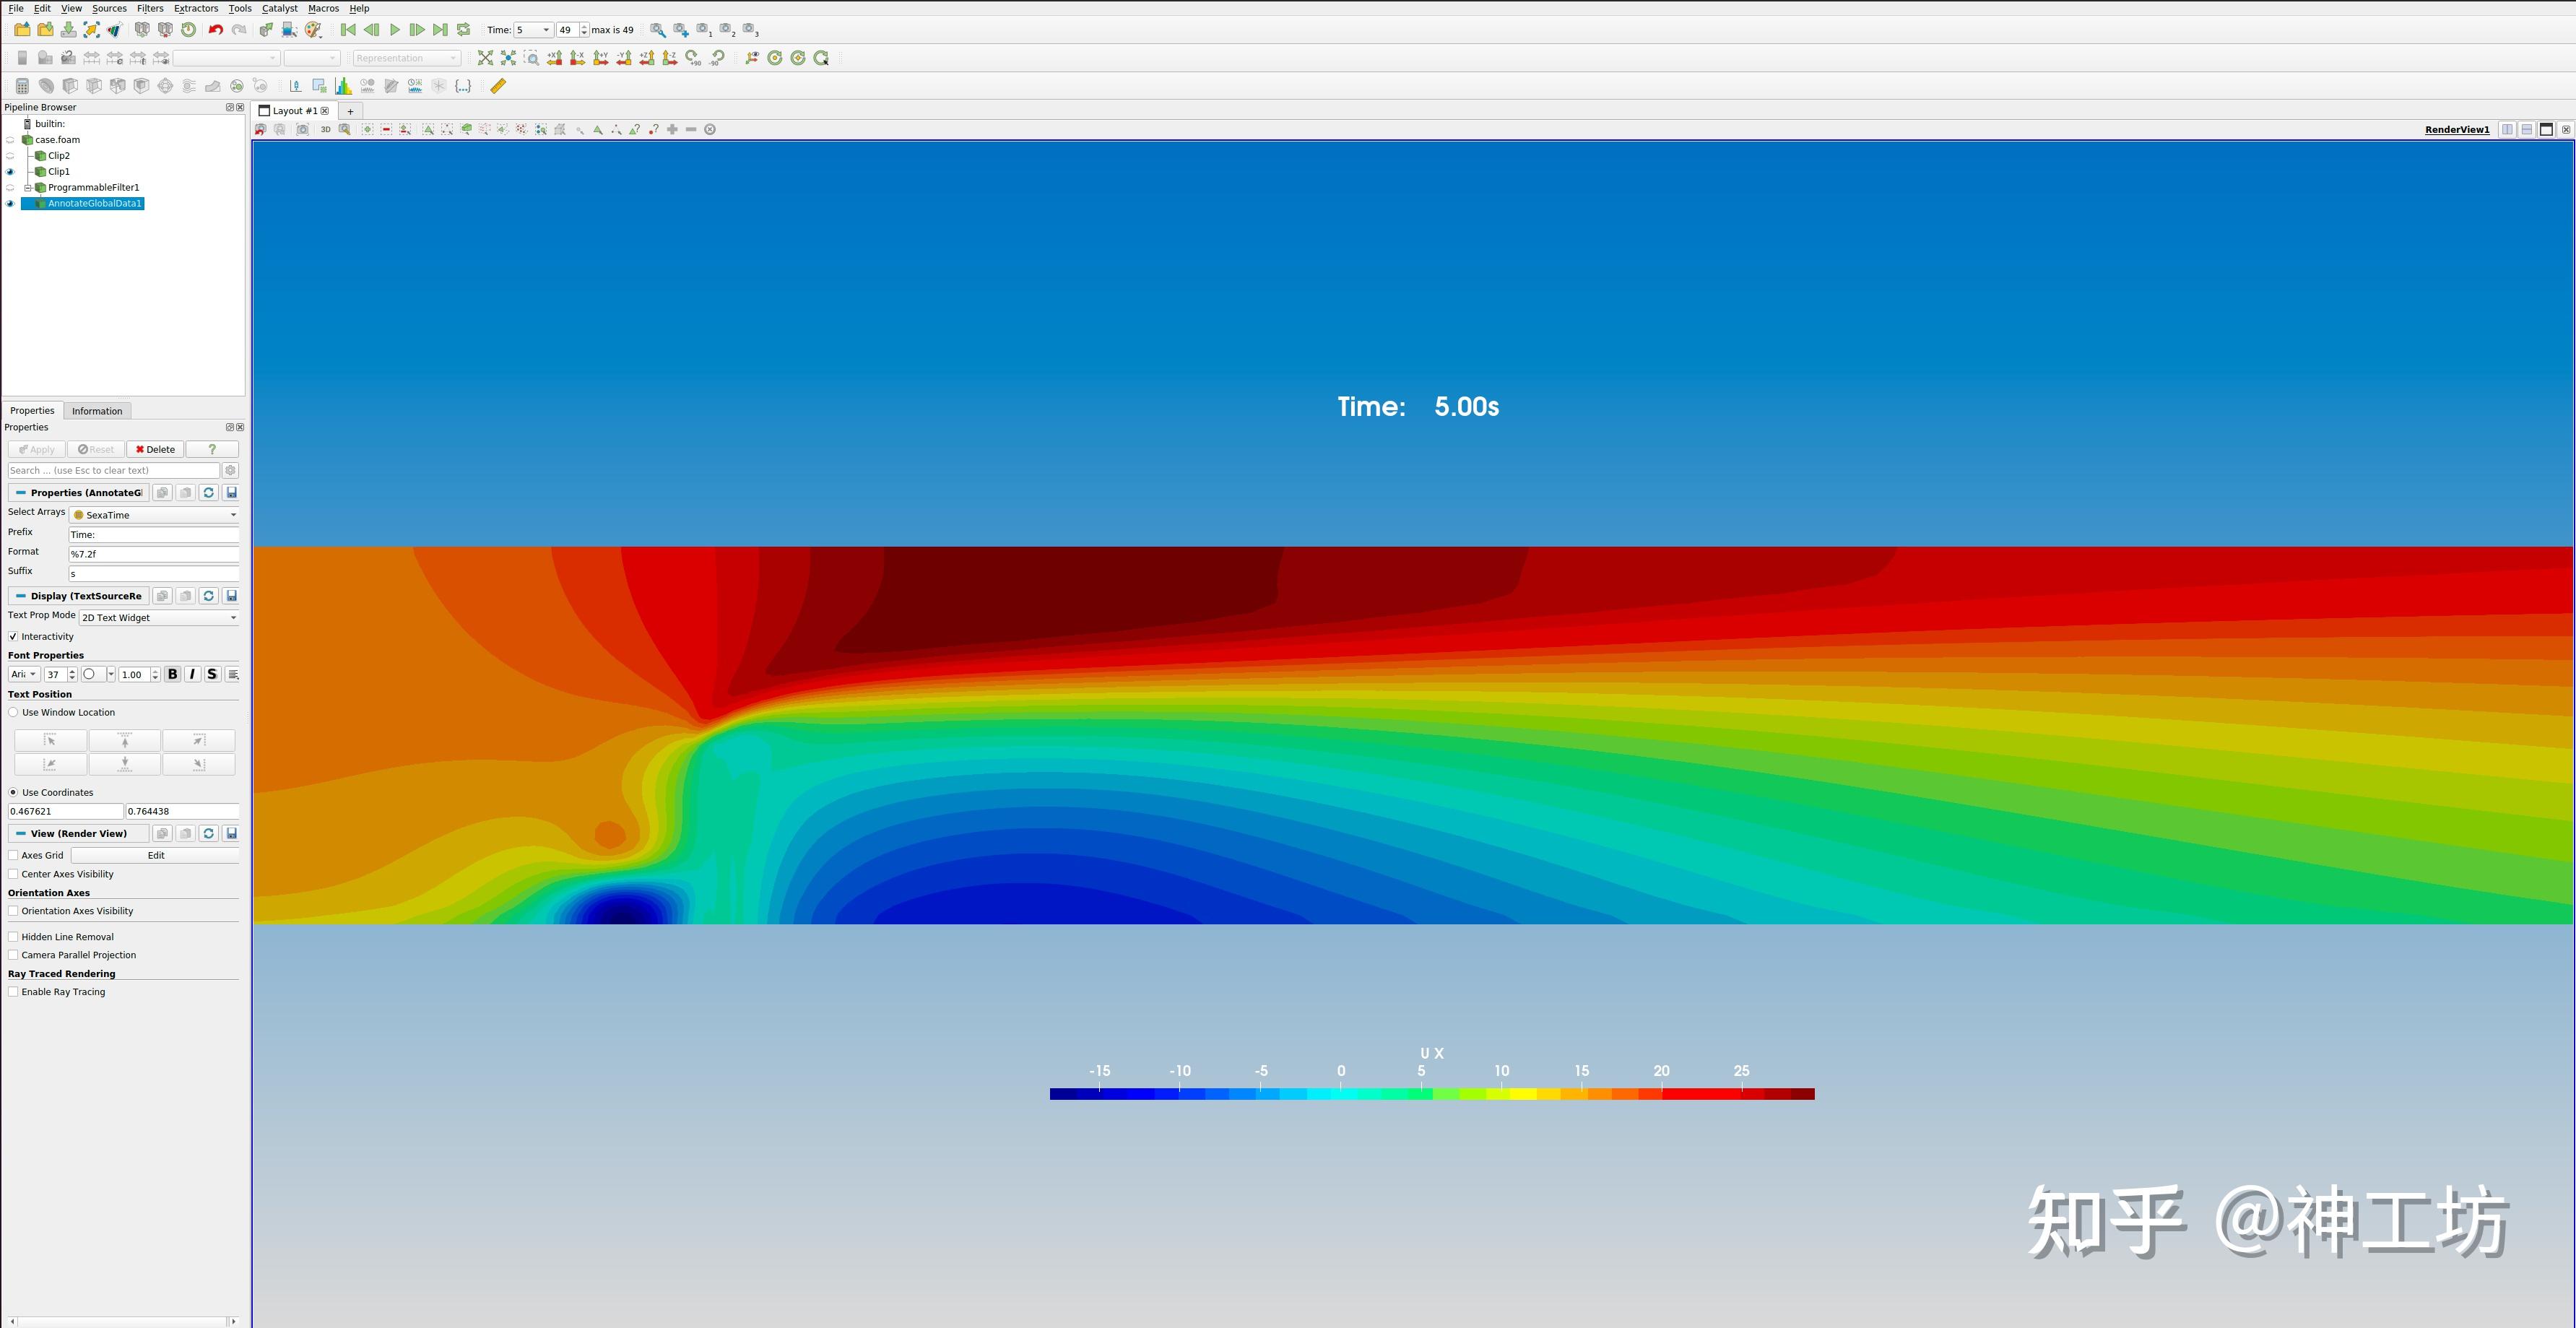Play the animation

[x=395, y=30]
